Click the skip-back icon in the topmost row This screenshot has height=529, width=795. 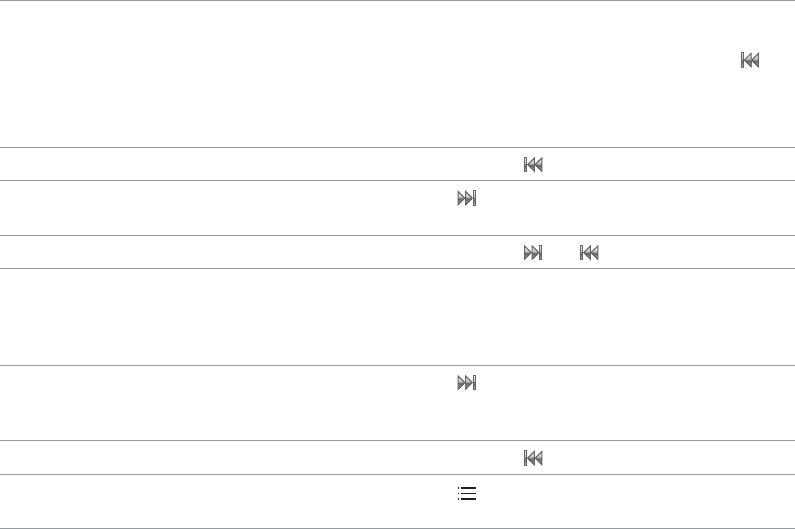click(750, 60)
